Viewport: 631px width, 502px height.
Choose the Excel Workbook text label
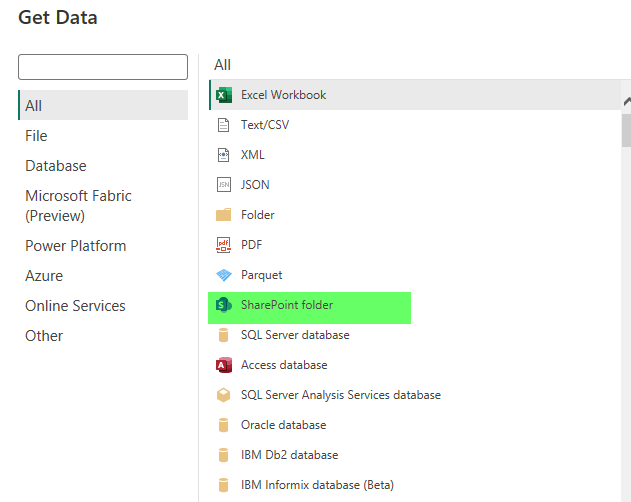point(283,95)
